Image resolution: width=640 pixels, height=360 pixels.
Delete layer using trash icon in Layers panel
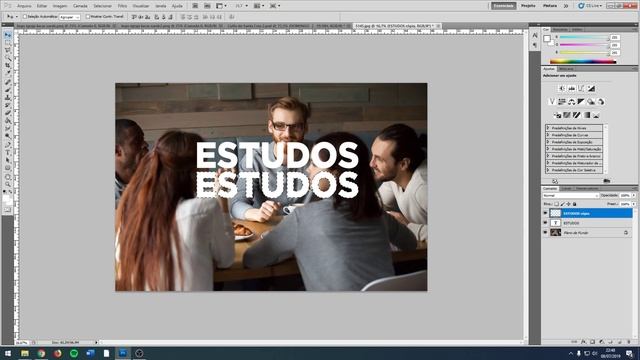[629, 342]
